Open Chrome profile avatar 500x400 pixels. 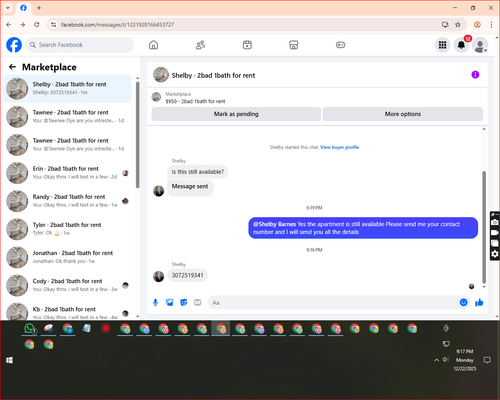(x=477, y=24)
